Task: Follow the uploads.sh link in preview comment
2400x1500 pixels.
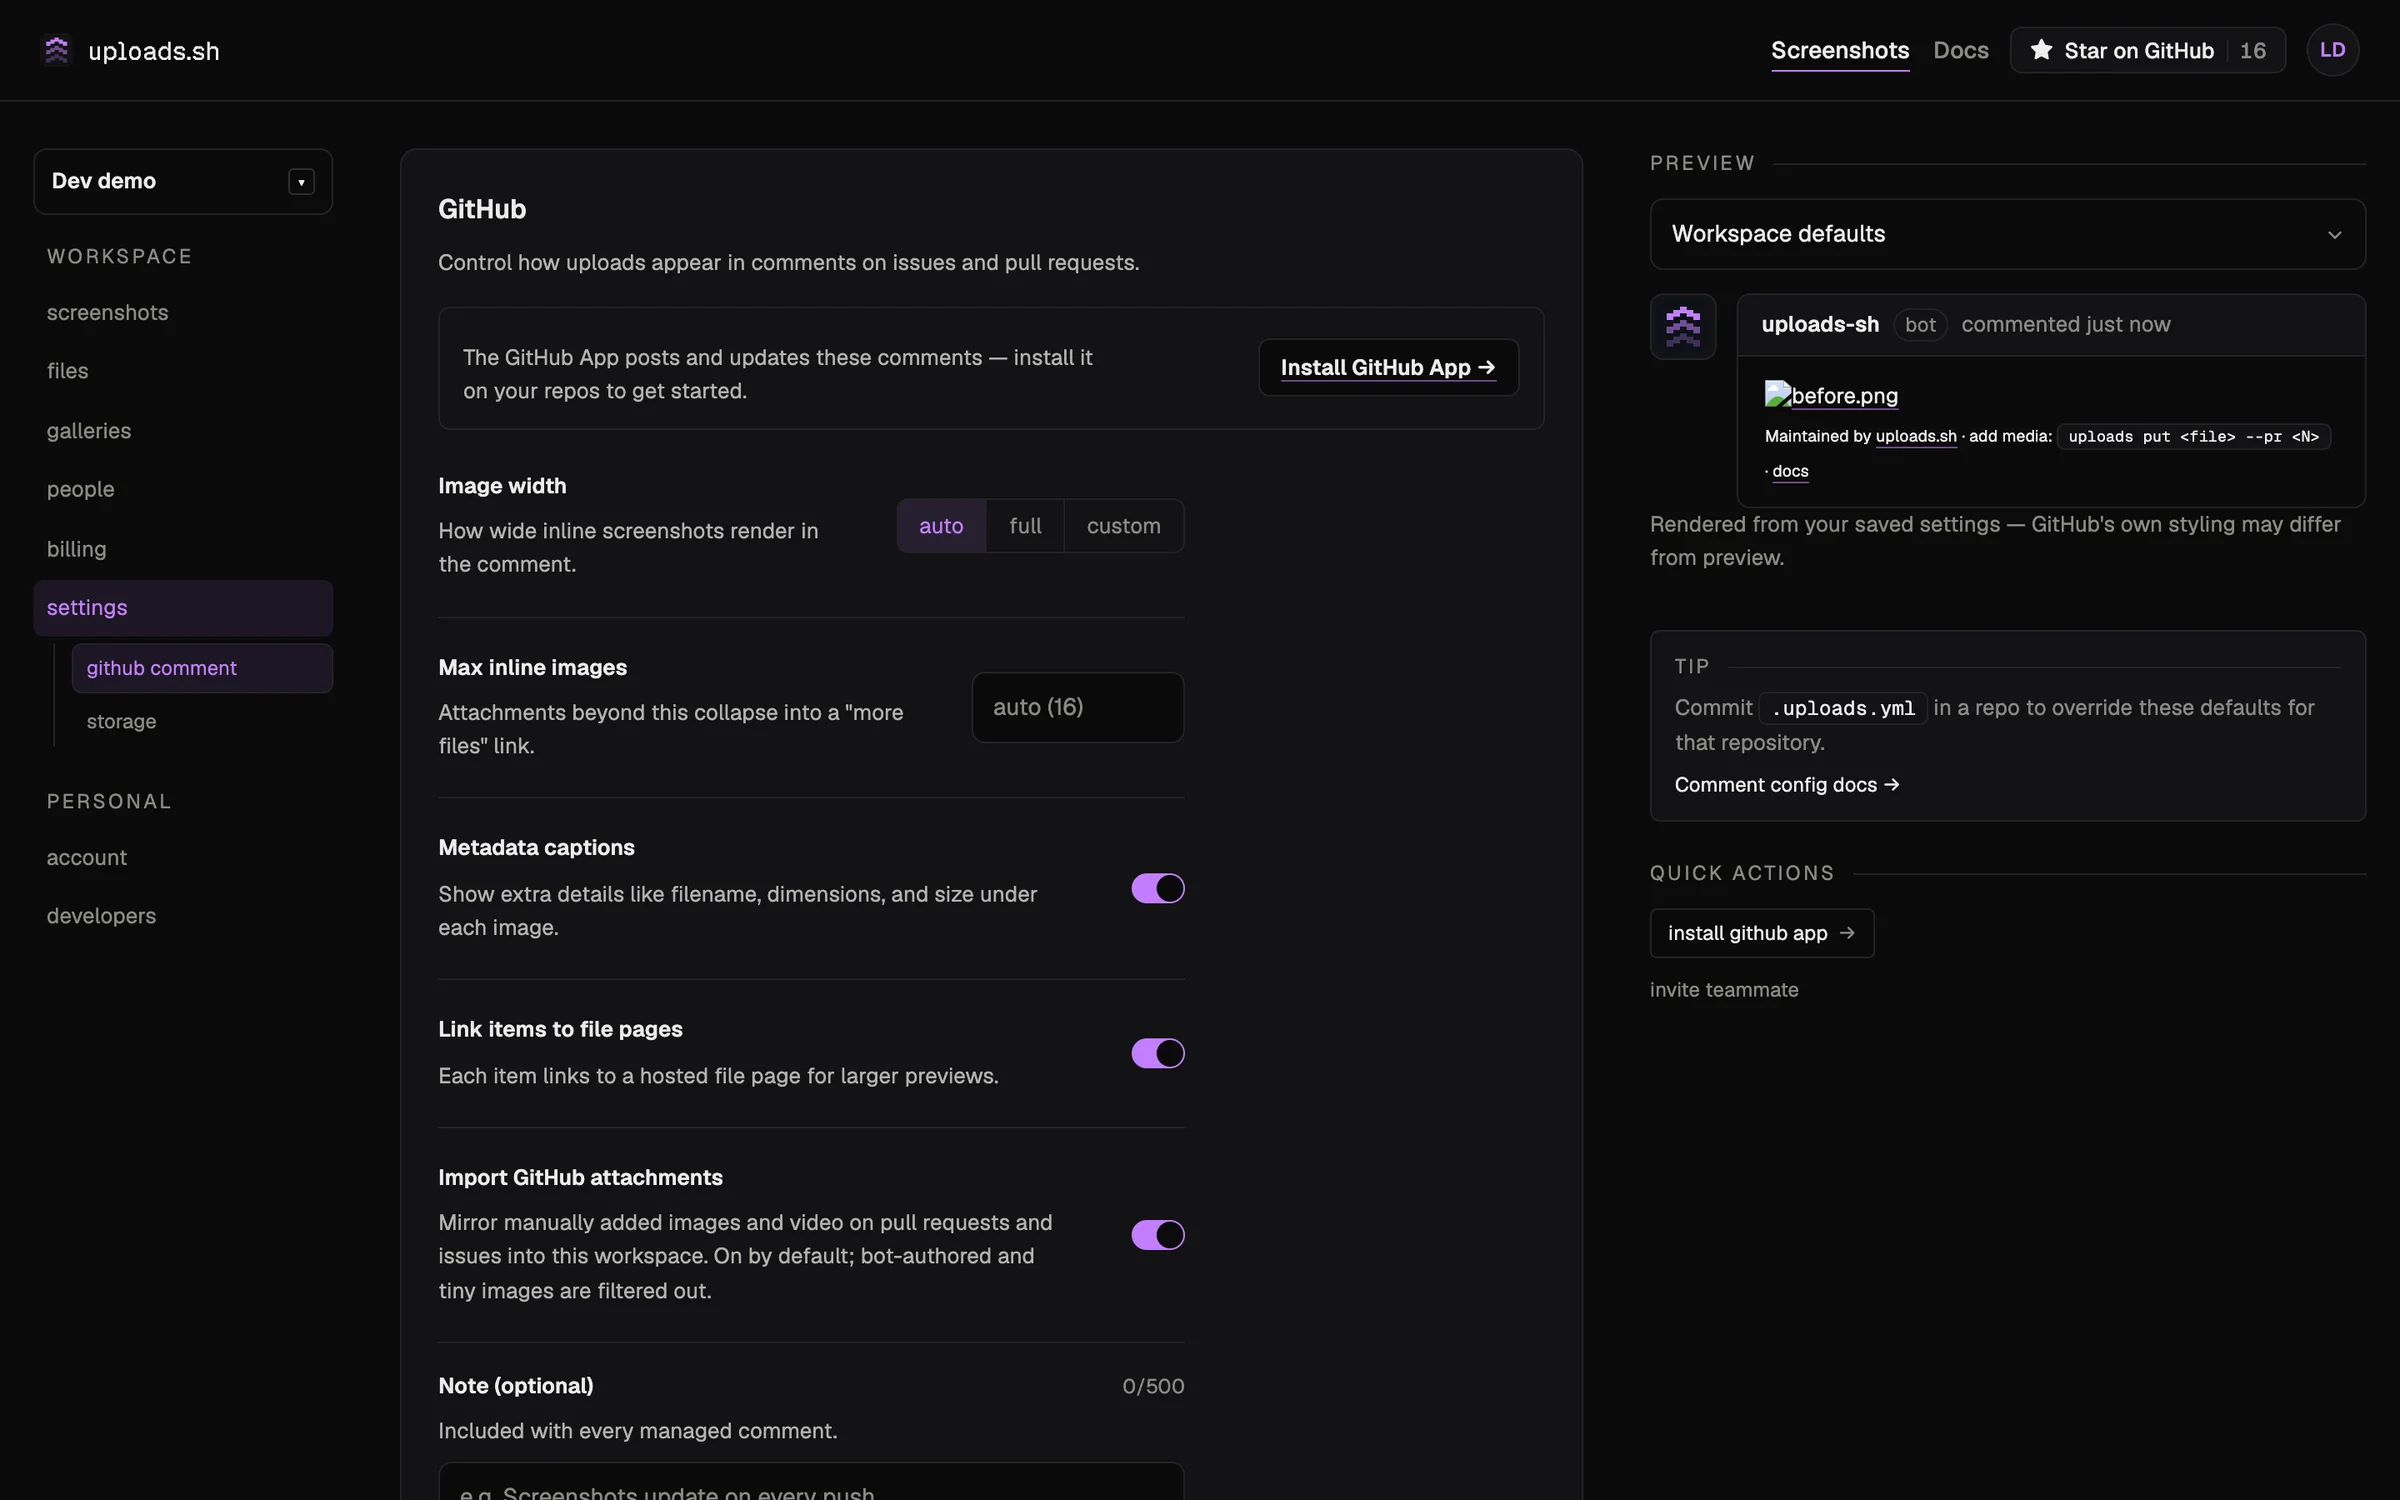Action: click(x=1916, y=436)
